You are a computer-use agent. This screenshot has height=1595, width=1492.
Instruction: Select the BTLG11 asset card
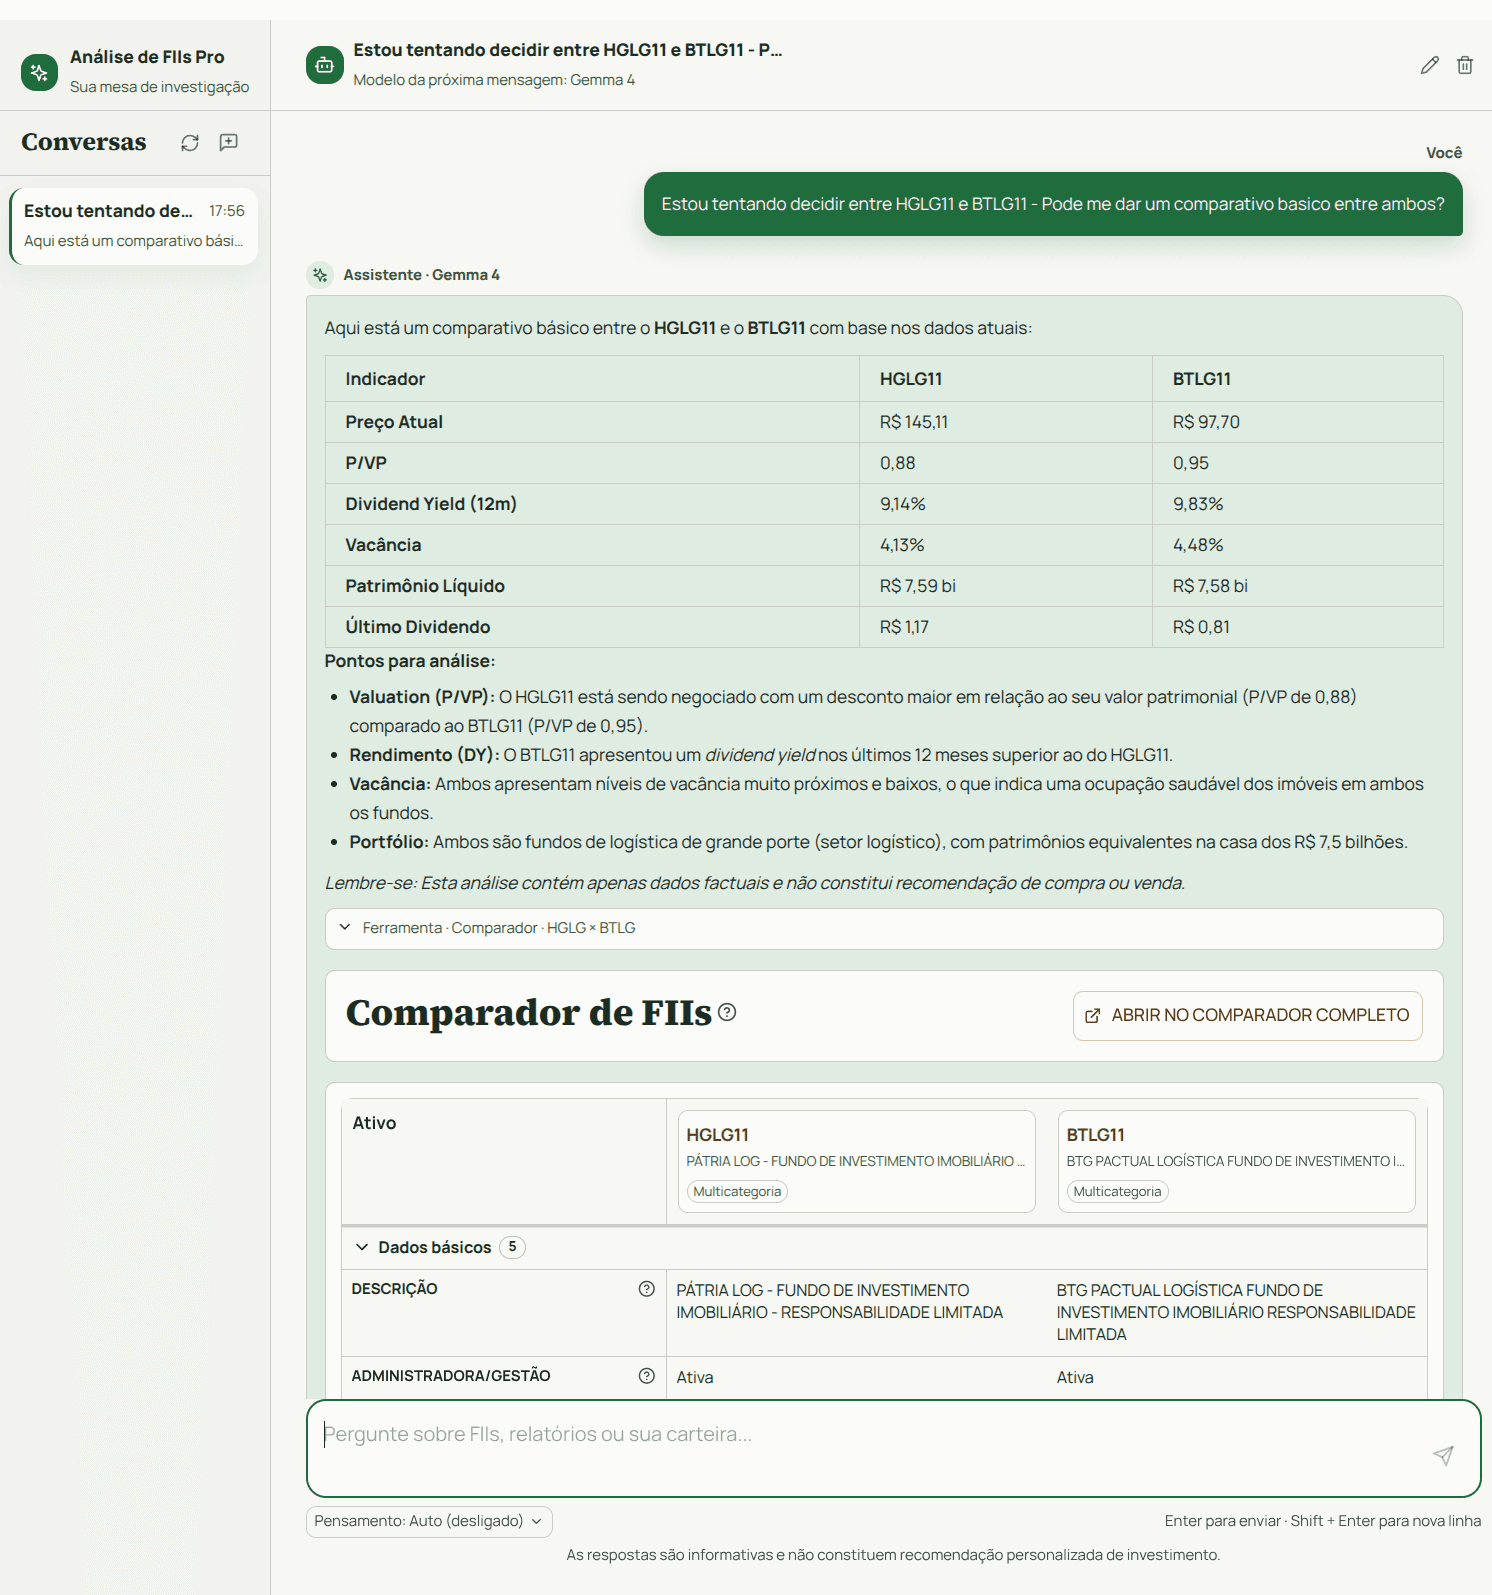click(1237, 1161)
